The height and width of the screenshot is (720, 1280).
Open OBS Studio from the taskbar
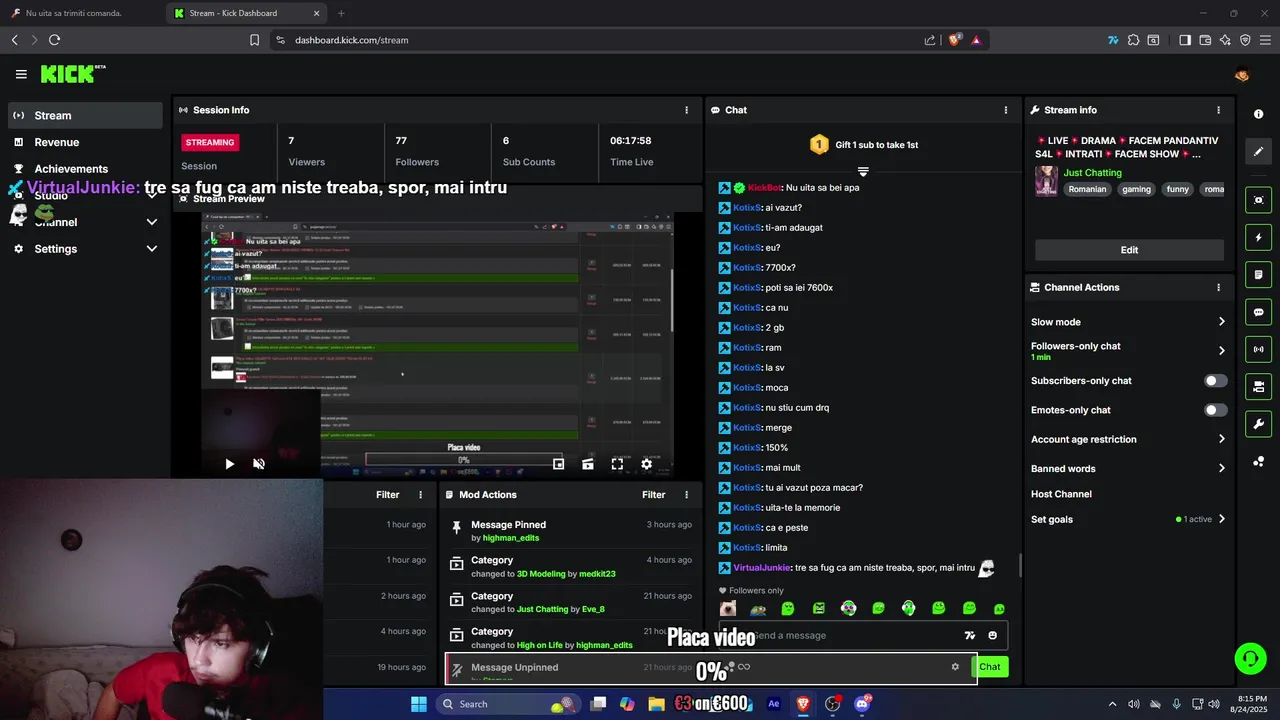(x=832, y=704)
